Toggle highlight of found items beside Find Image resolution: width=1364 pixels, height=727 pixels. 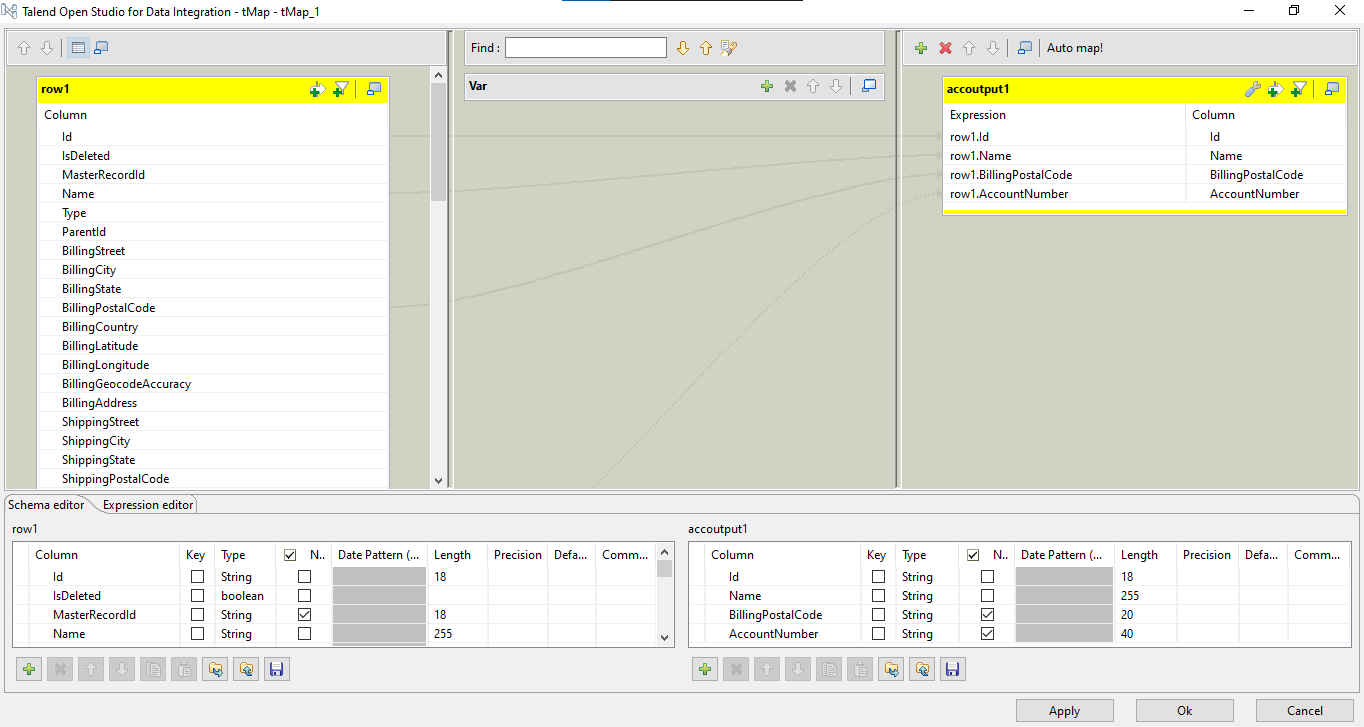(729, 48)
